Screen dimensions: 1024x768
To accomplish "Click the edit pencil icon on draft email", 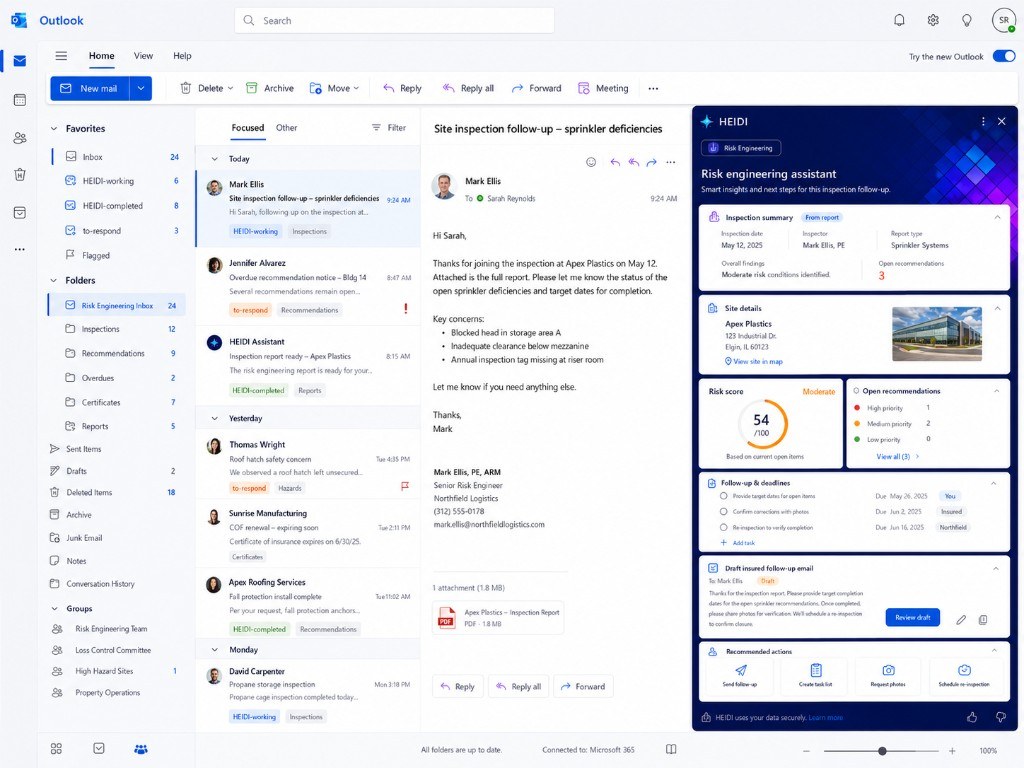I will coord(961,620).
